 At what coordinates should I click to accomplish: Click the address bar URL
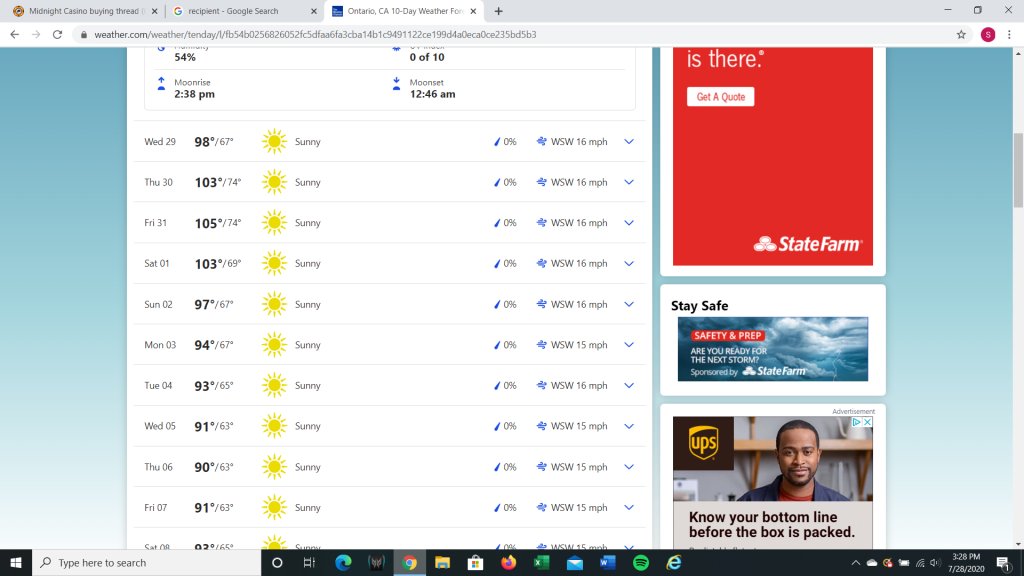315,35
